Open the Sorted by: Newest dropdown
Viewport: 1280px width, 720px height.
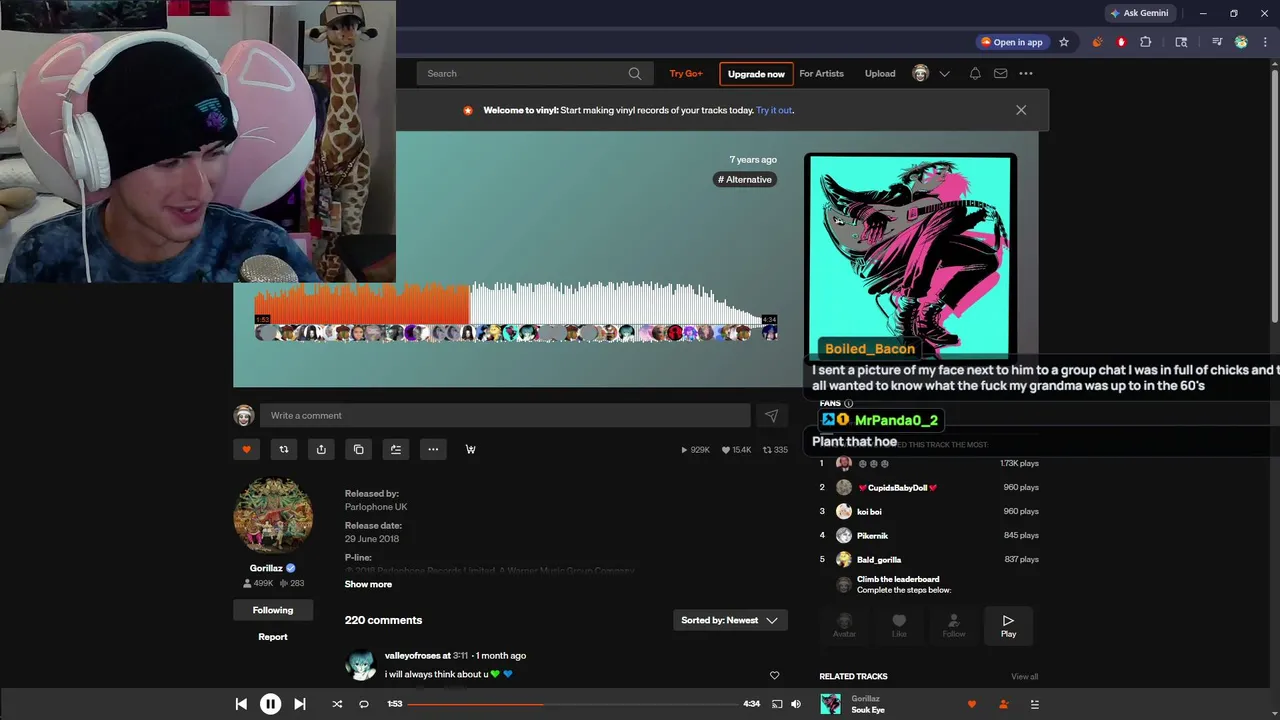[730, 620]
